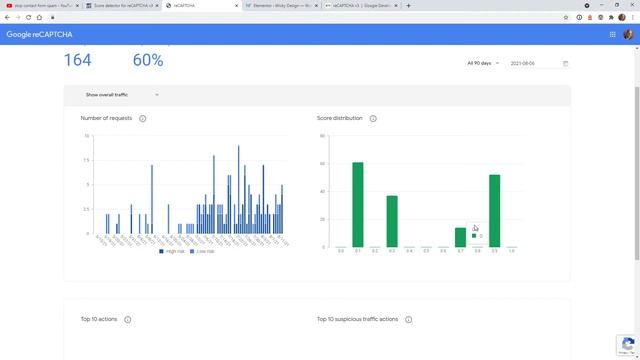Click the Score distribution chart title
Viewport: 640px width, 360px height.
click(340, 118)
